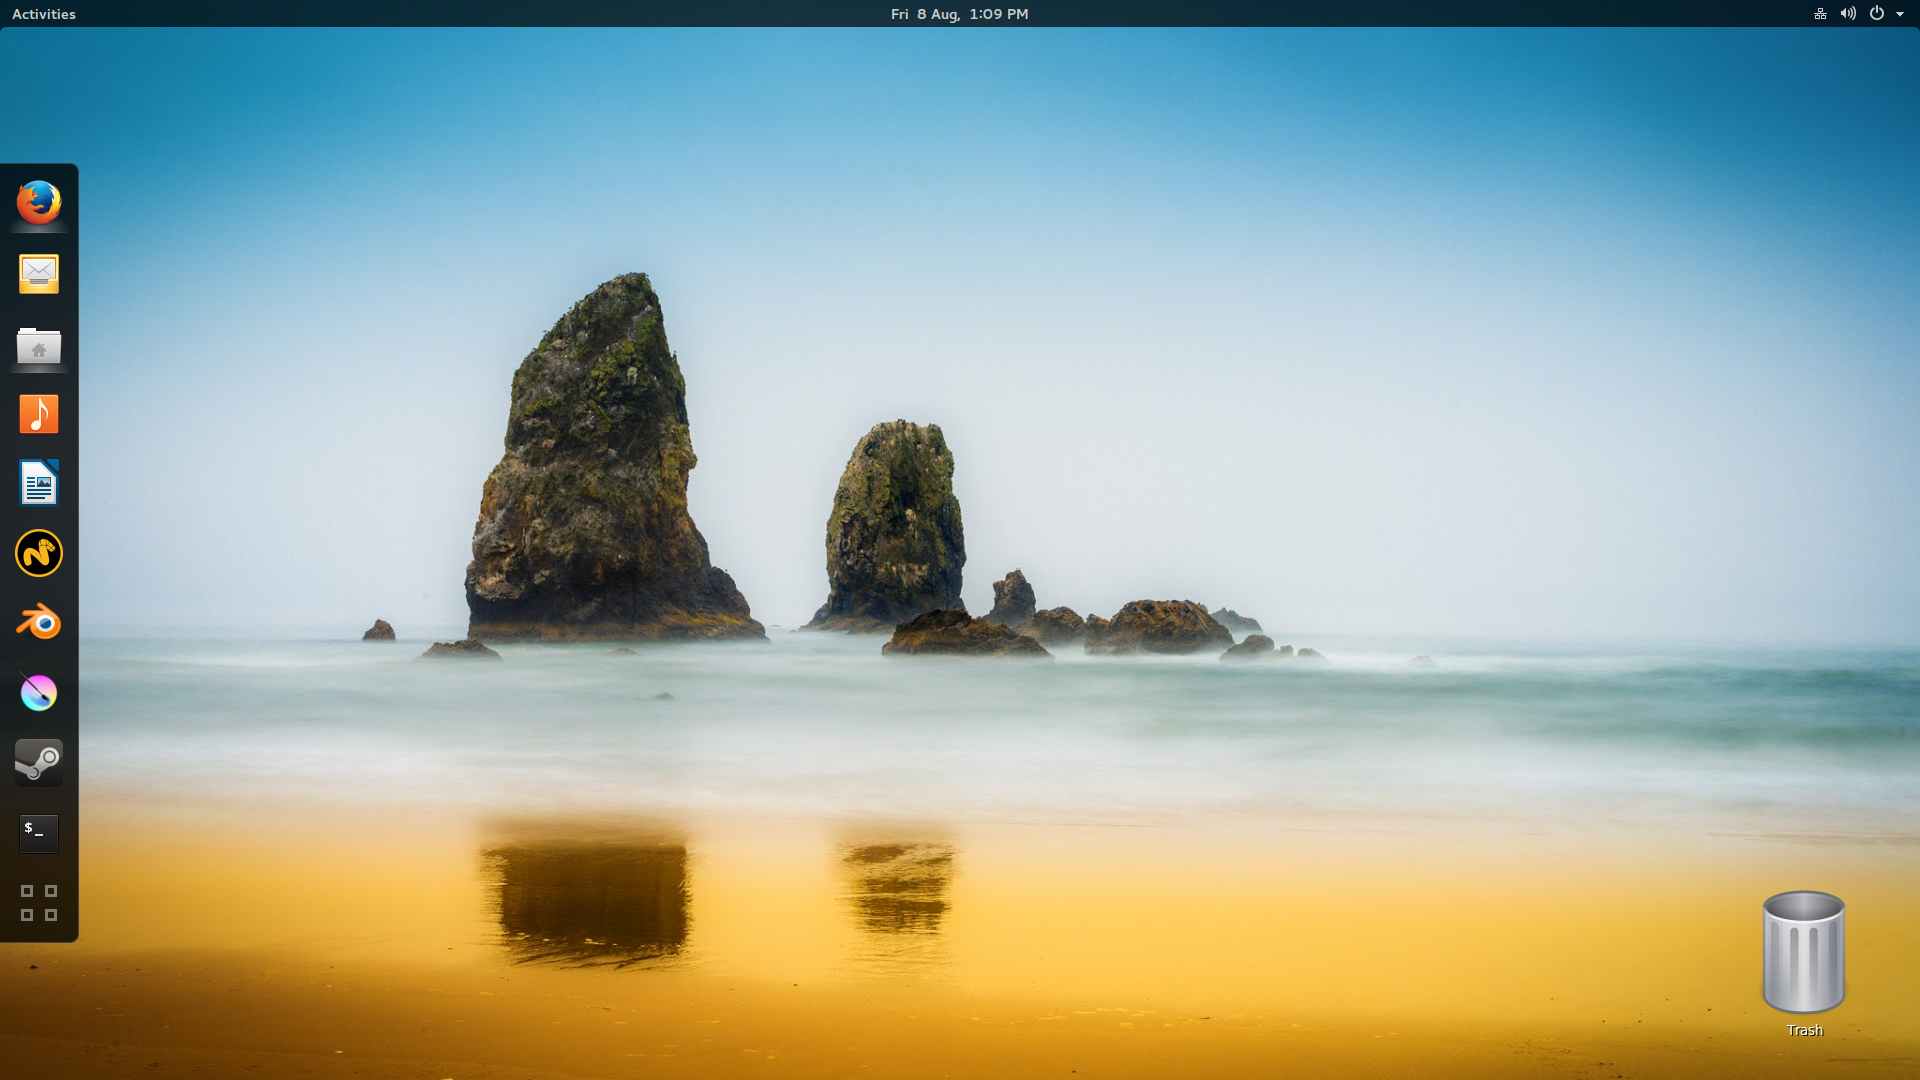The image size is (1920, 1080).
Task: Click the Activities button
Action: (x=44, y=14)
